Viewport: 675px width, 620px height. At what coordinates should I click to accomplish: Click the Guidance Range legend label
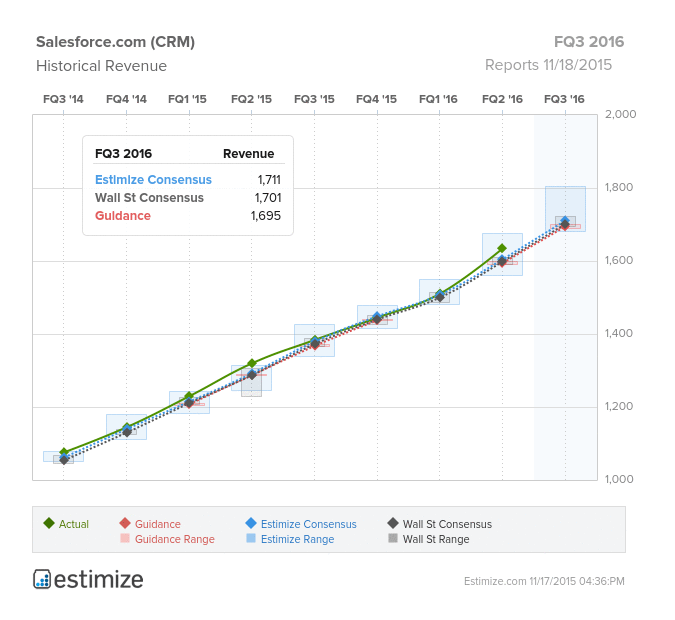click(175, 539)
